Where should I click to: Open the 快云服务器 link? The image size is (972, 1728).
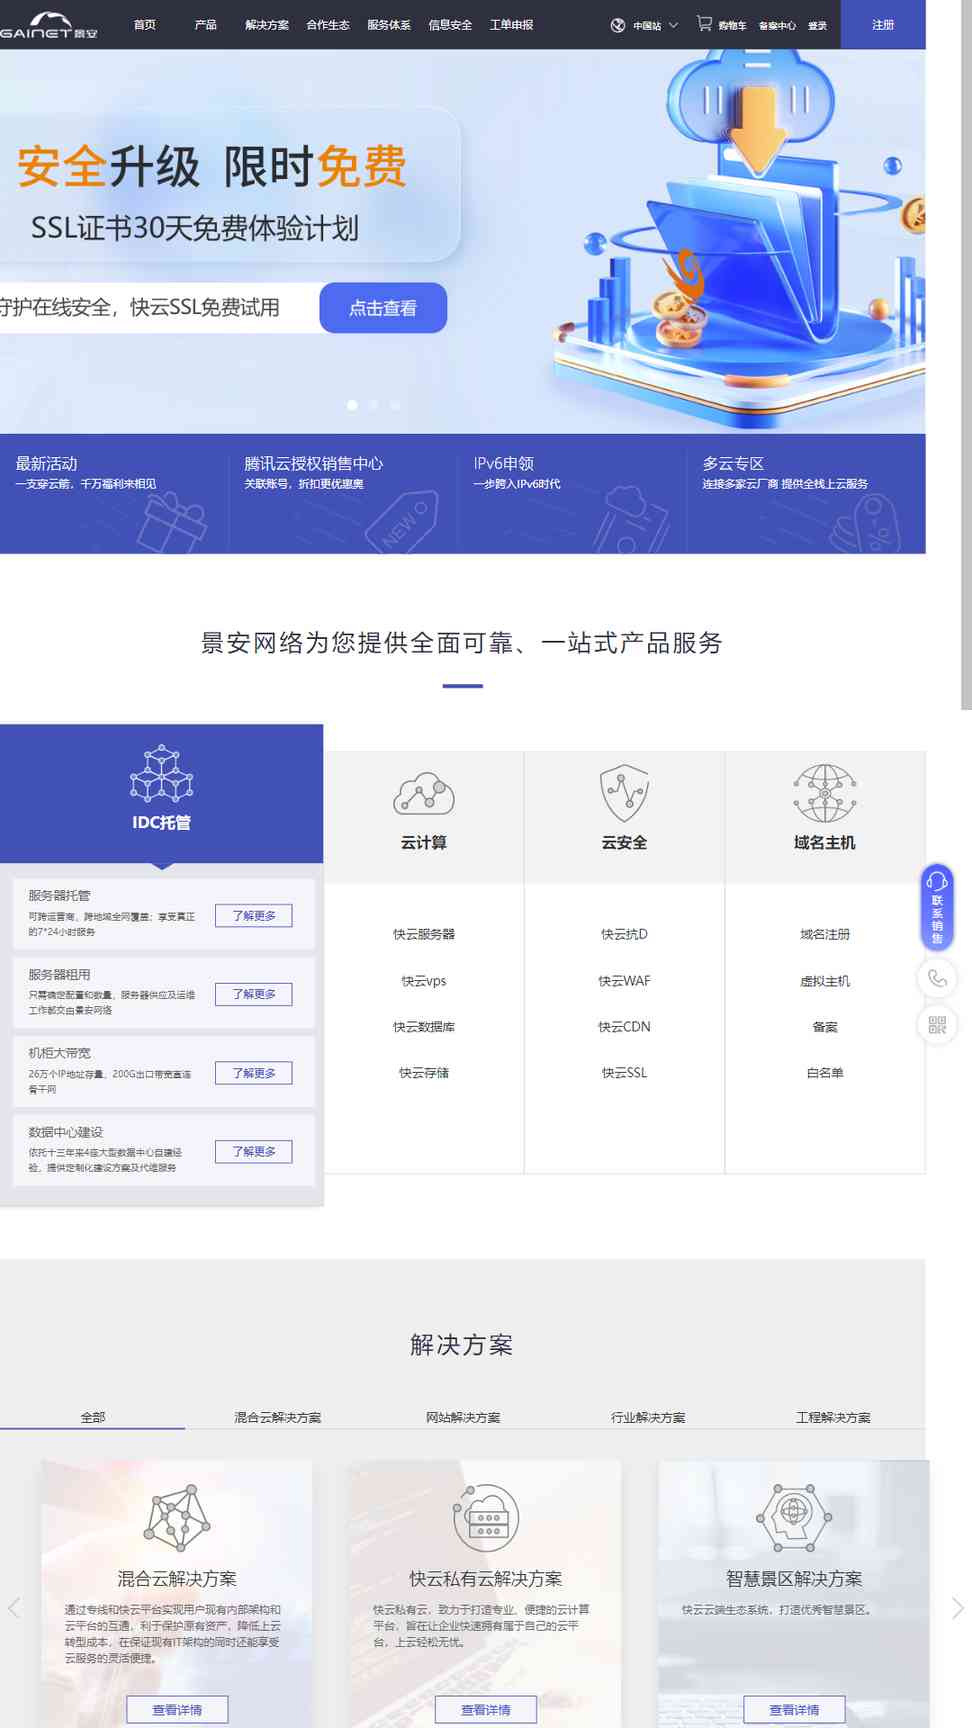tap(424, 935)
